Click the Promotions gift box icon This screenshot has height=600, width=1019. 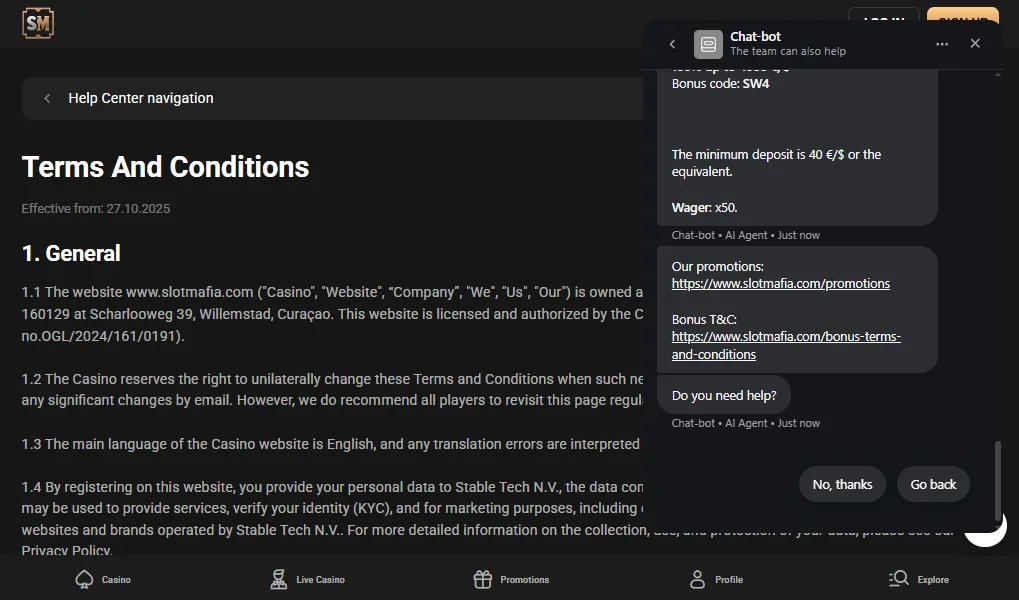point(482,579)
